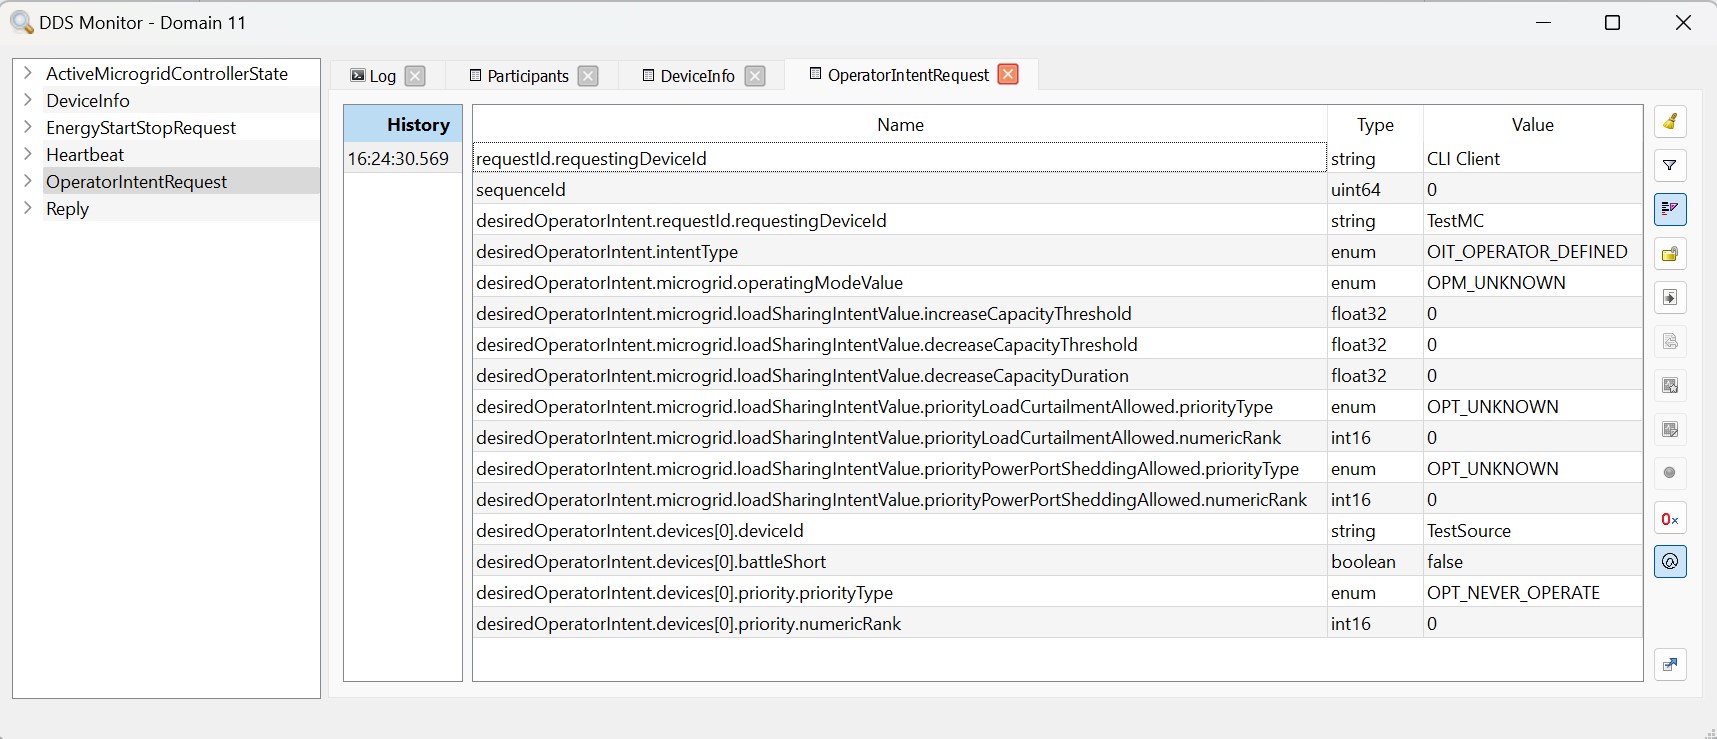Toggle the @ symbol toolbar button
This screenshot has height=739, width=1717.
[1670, 562]
